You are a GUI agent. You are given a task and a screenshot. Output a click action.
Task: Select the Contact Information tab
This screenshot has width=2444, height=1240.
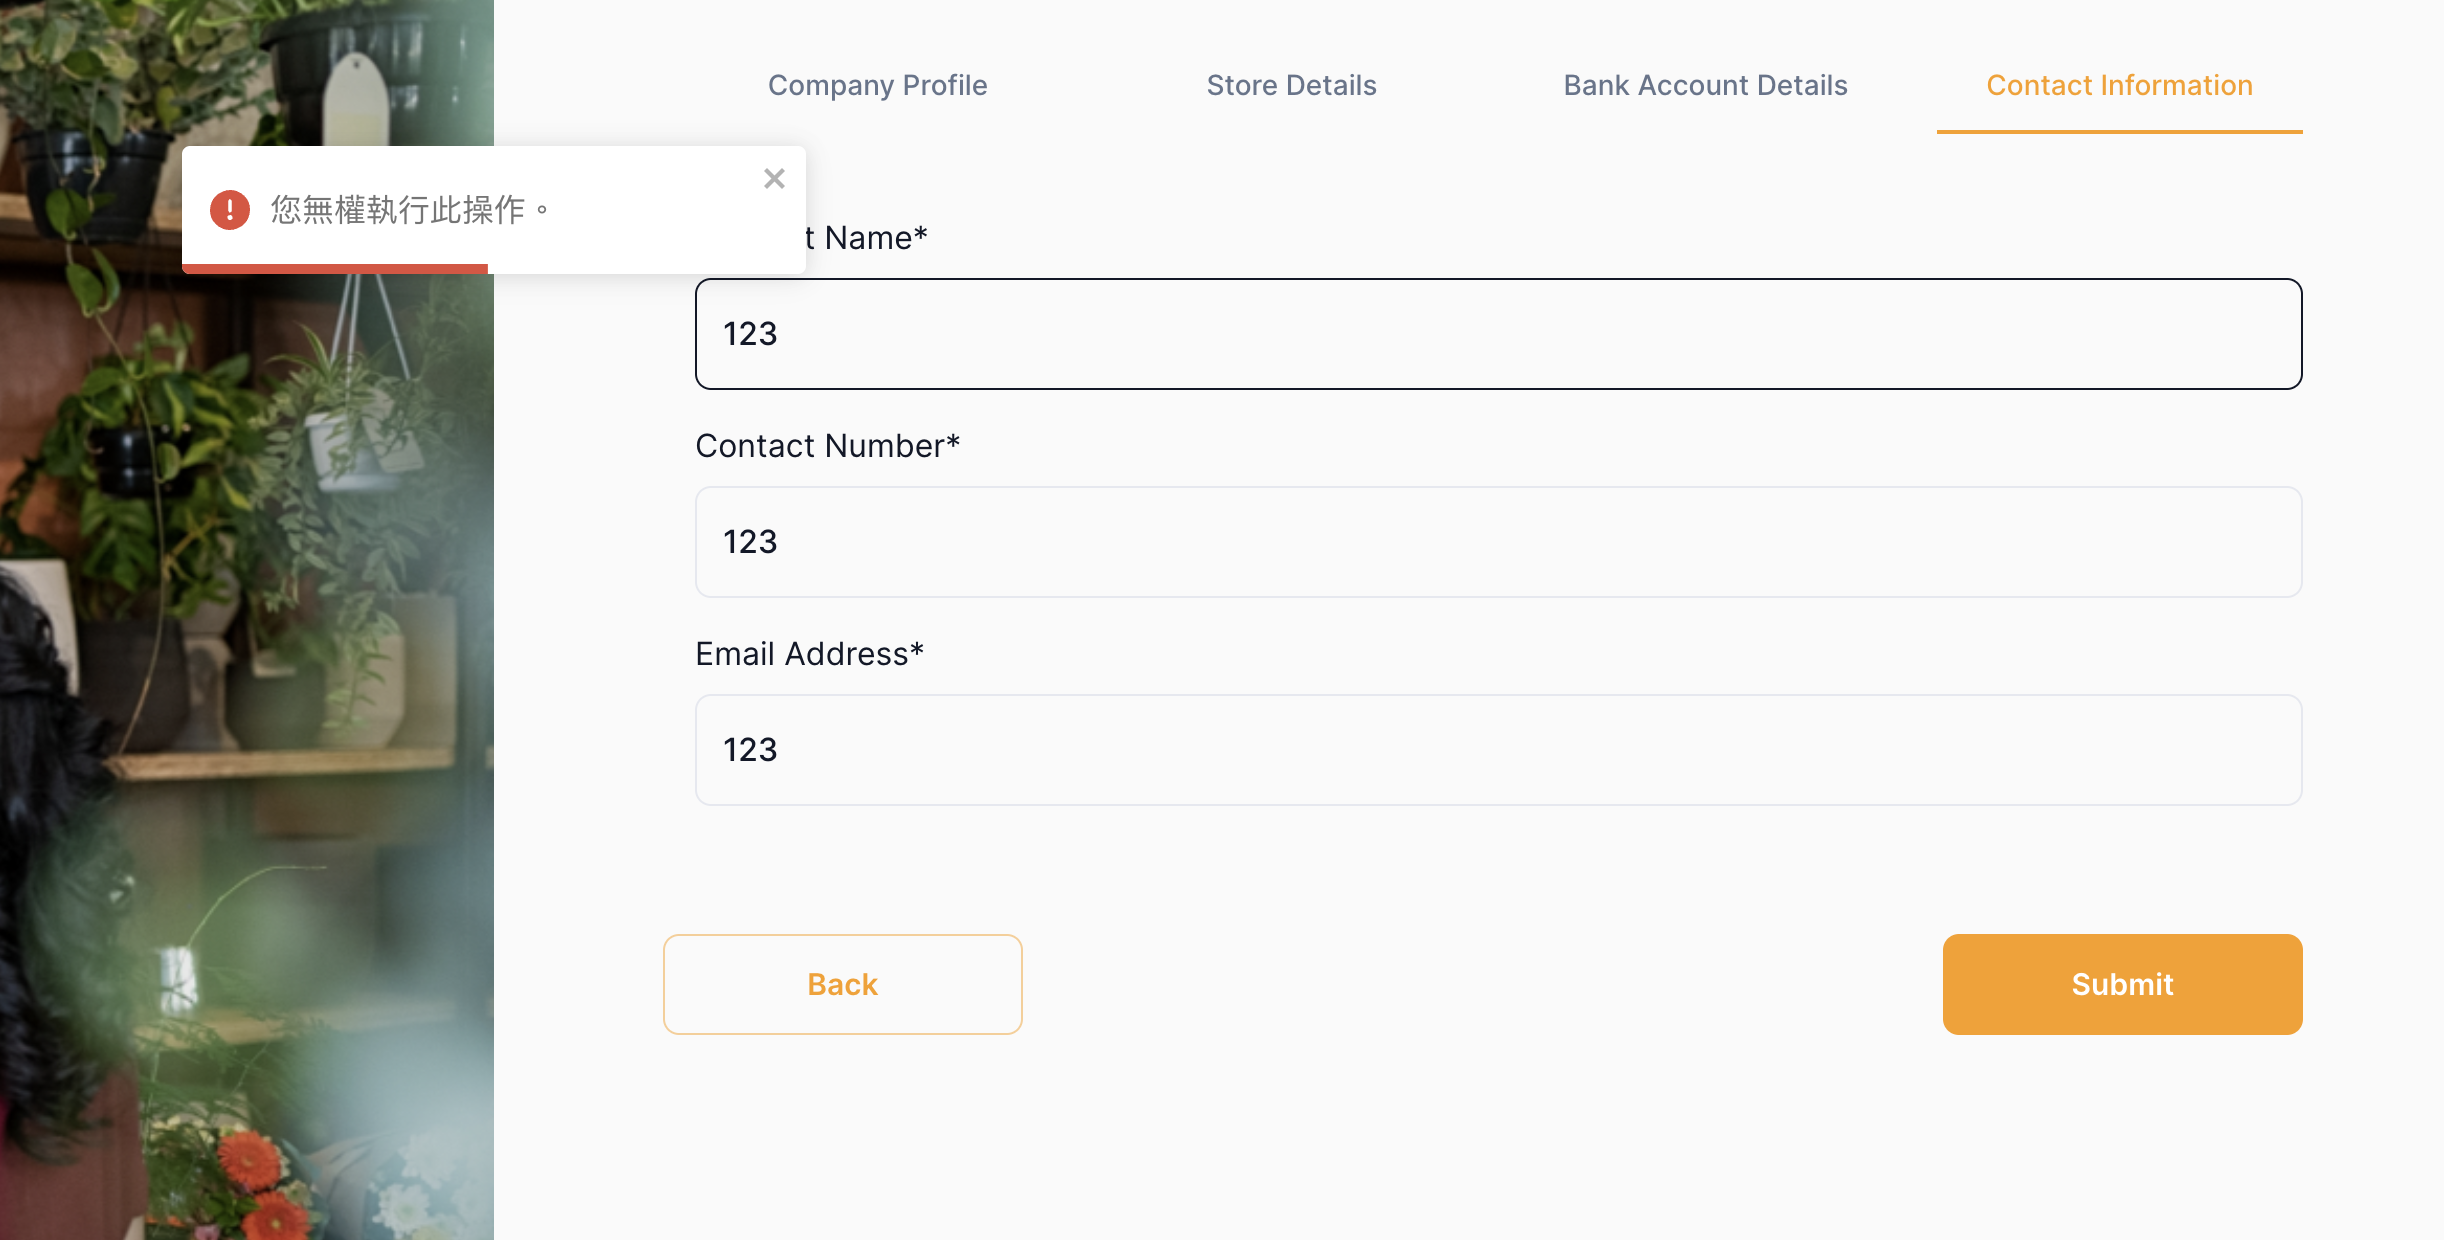(x=2119, y=86)
